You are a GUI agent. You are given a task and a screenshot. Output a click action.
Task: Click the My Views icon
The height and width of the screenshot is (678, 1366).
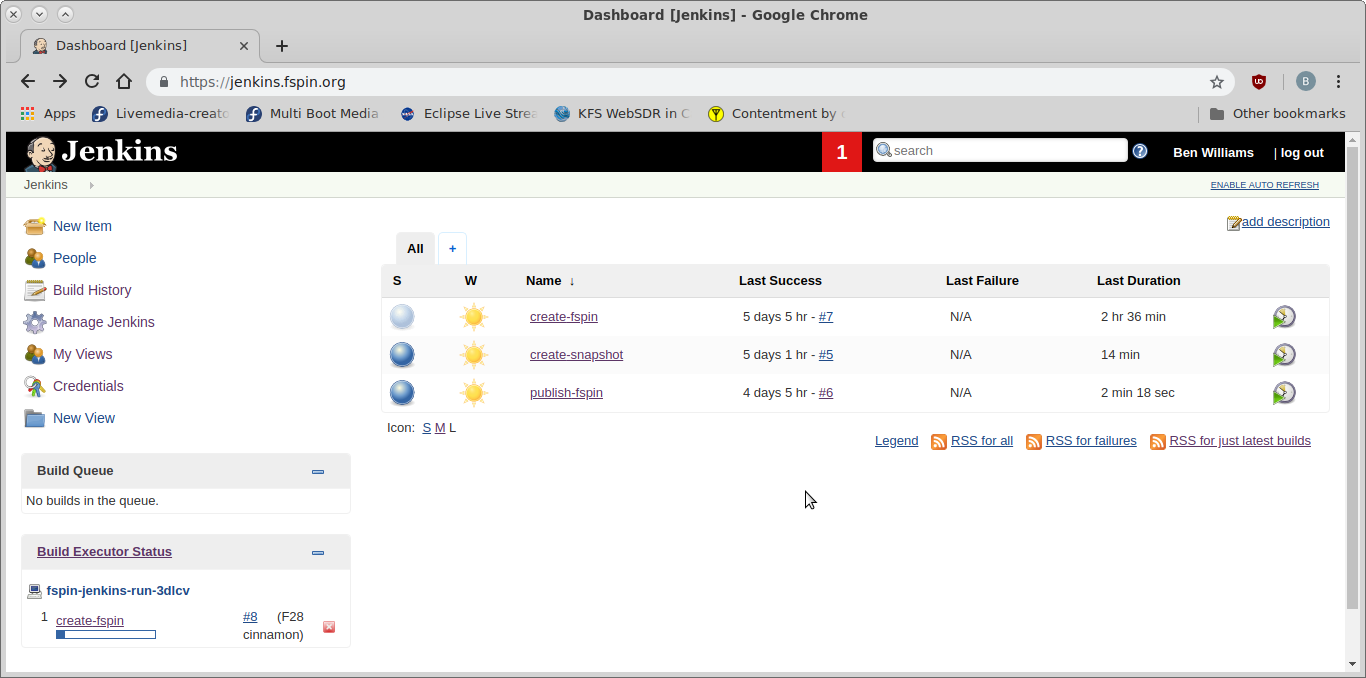coord(35,354)
